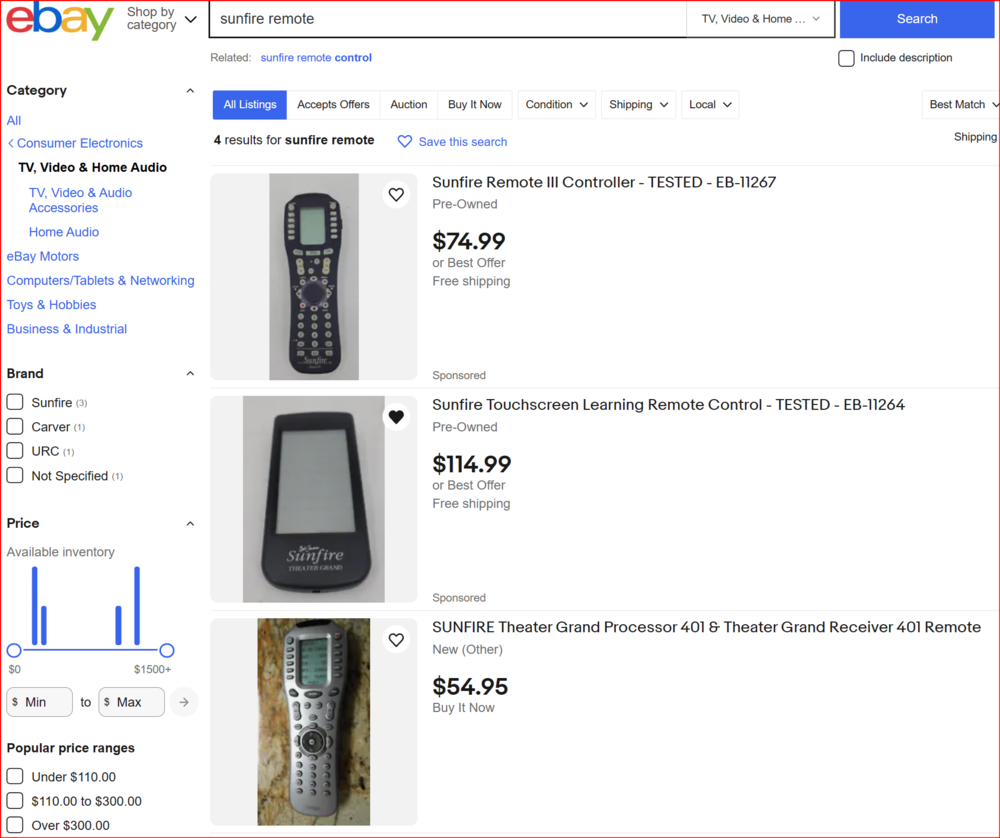Click the heart icon beside Save this search
Image resolution: width=1000 pixels, height=838 pixels.
405,142
